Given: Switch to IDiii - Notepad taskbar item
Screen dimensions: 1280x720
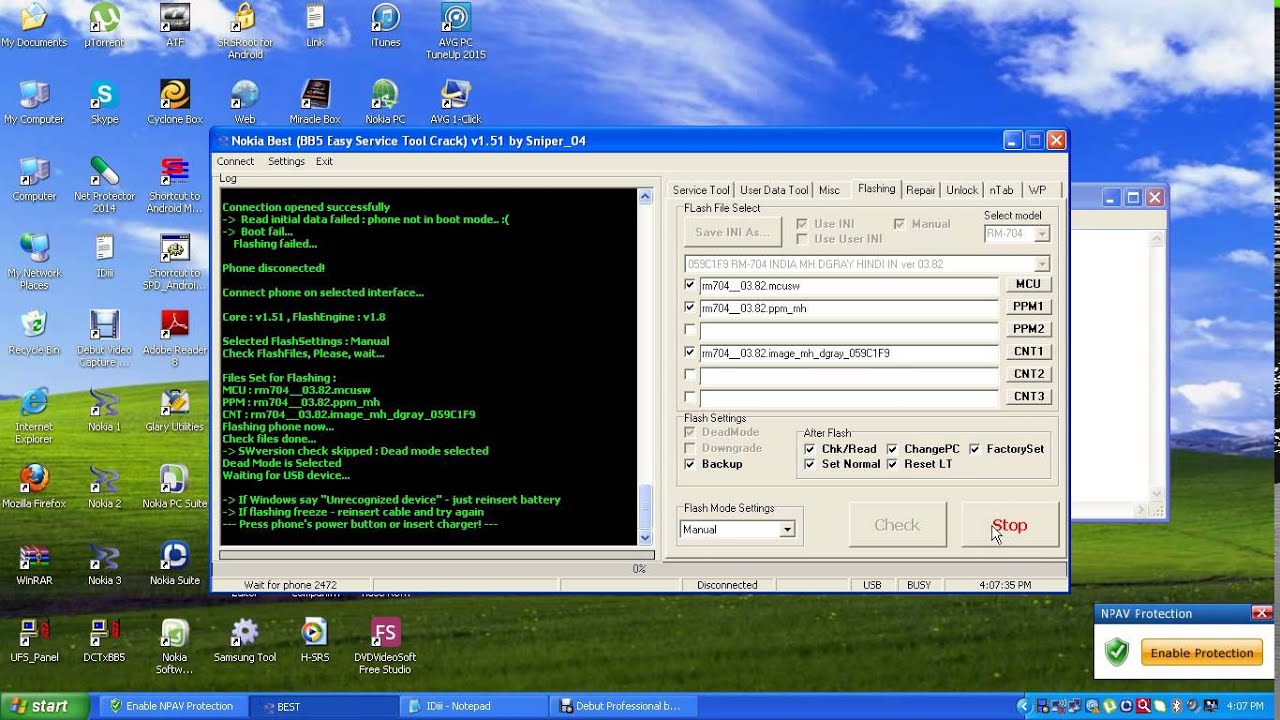Looking at the screenshot, I should click(473, 706).
